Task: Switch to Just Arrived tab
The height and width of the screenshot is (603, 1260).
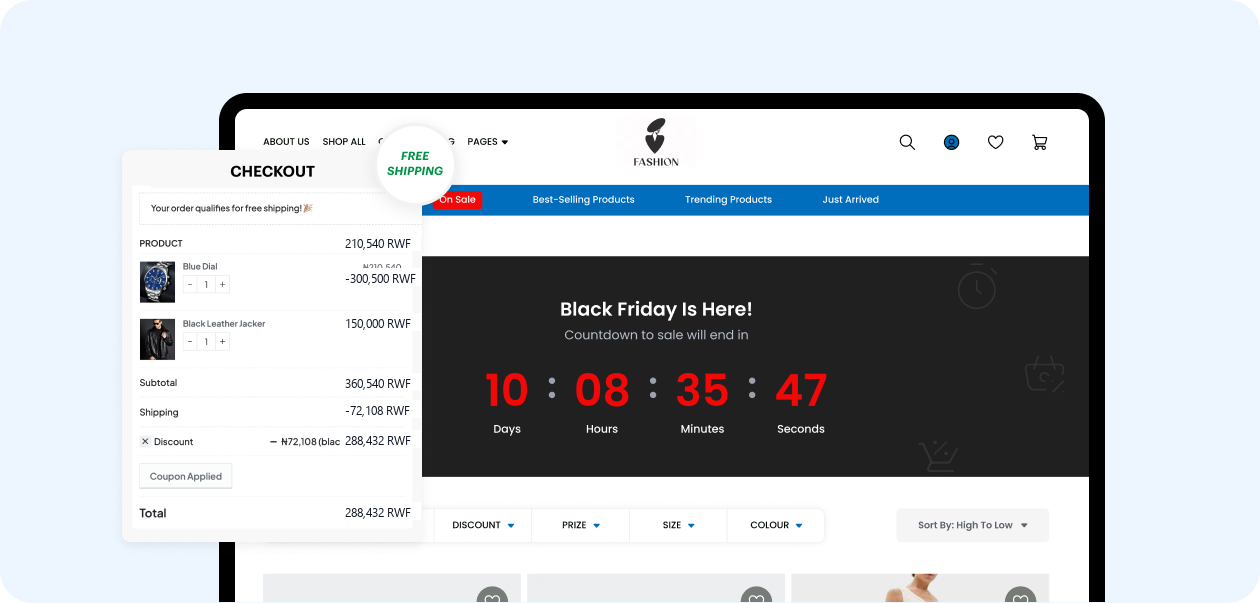Action: [x=851, y=200]
